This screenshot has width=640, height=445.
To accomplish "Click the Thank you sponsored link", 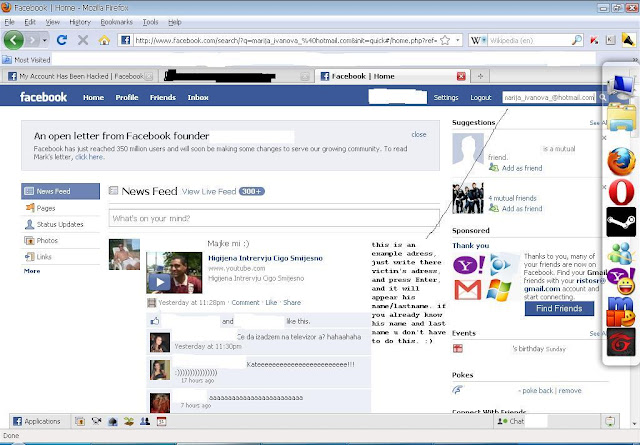I will 470,245.
